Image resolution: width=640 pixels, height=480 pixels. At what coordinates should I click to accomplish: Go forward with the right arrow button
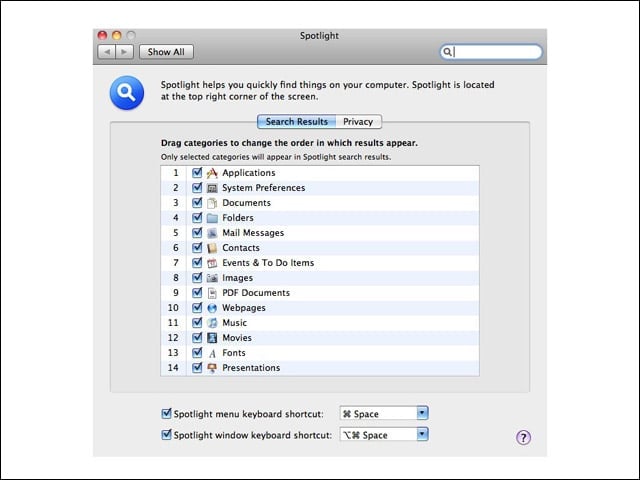point(124,52)
